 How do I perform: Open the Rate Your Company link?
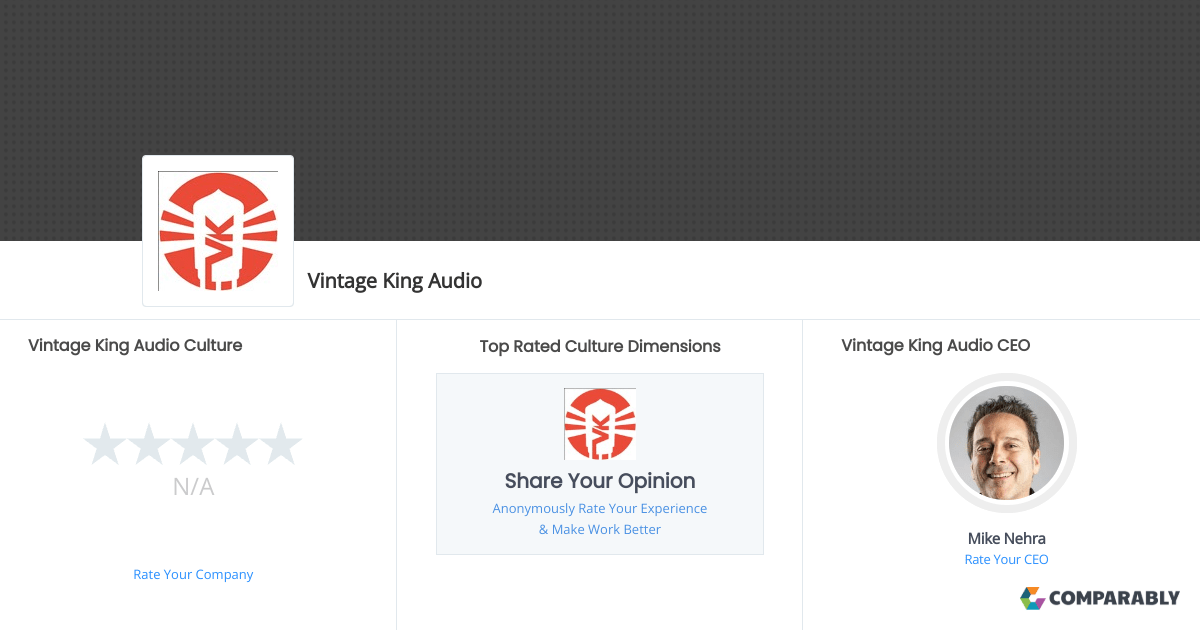(x=193, y=574)
